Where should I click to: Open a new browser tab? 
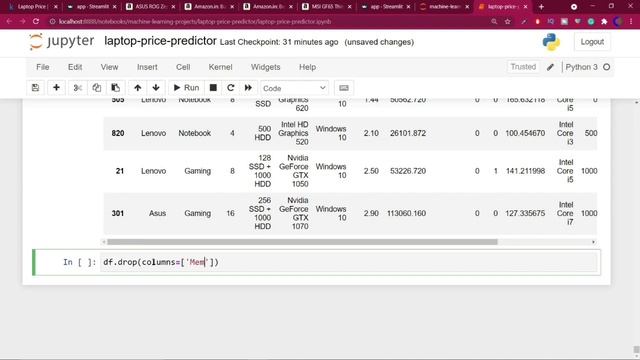coord(541,7)
